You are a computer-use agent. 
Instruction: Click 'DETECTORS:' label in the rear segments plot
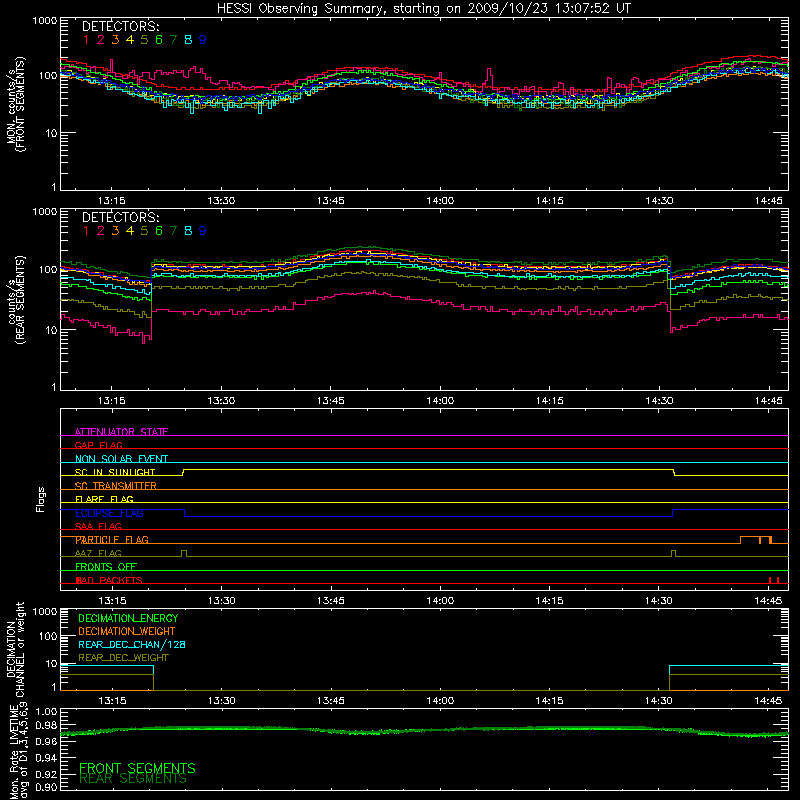[x=121, y=218]
